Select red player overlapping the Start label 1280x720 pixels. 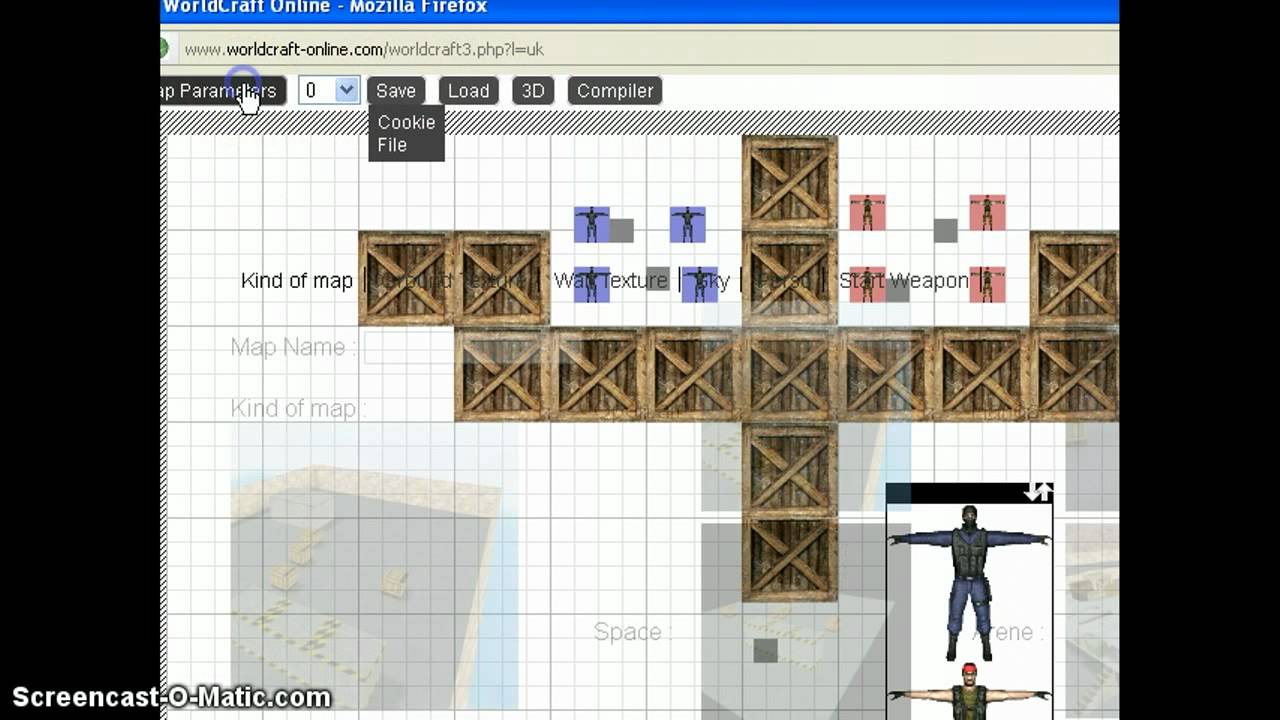click(x=867, y=284)
